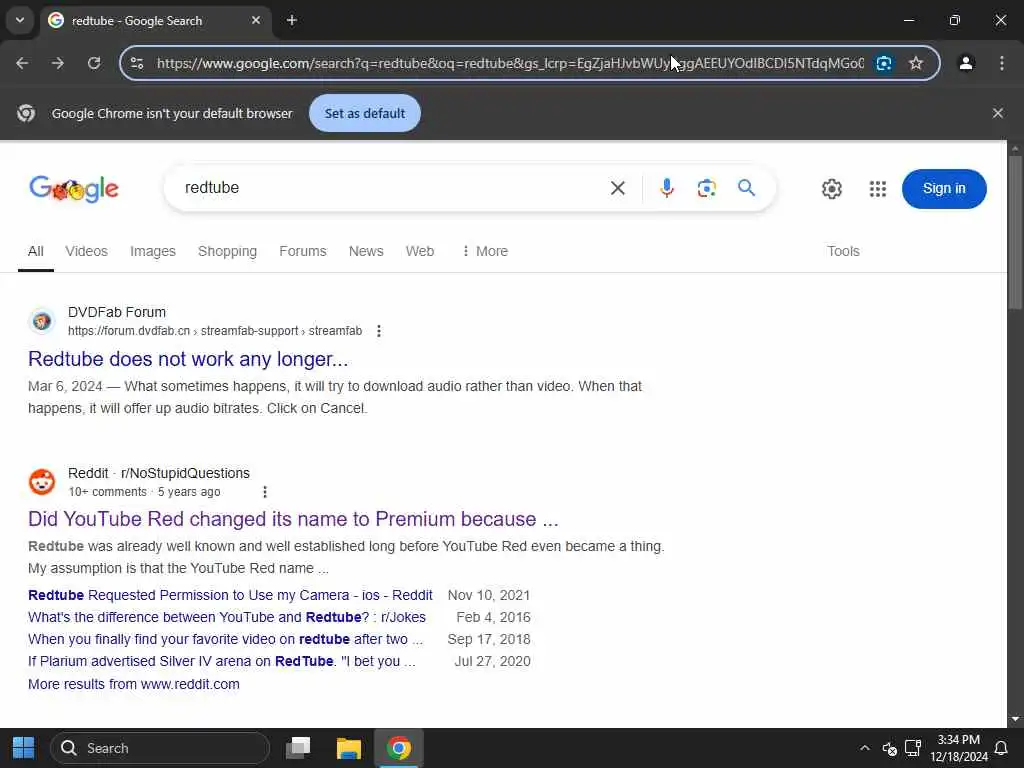1024x768 pixels.
Task: Open the Windows Start menu
Action: coord(24,748)
